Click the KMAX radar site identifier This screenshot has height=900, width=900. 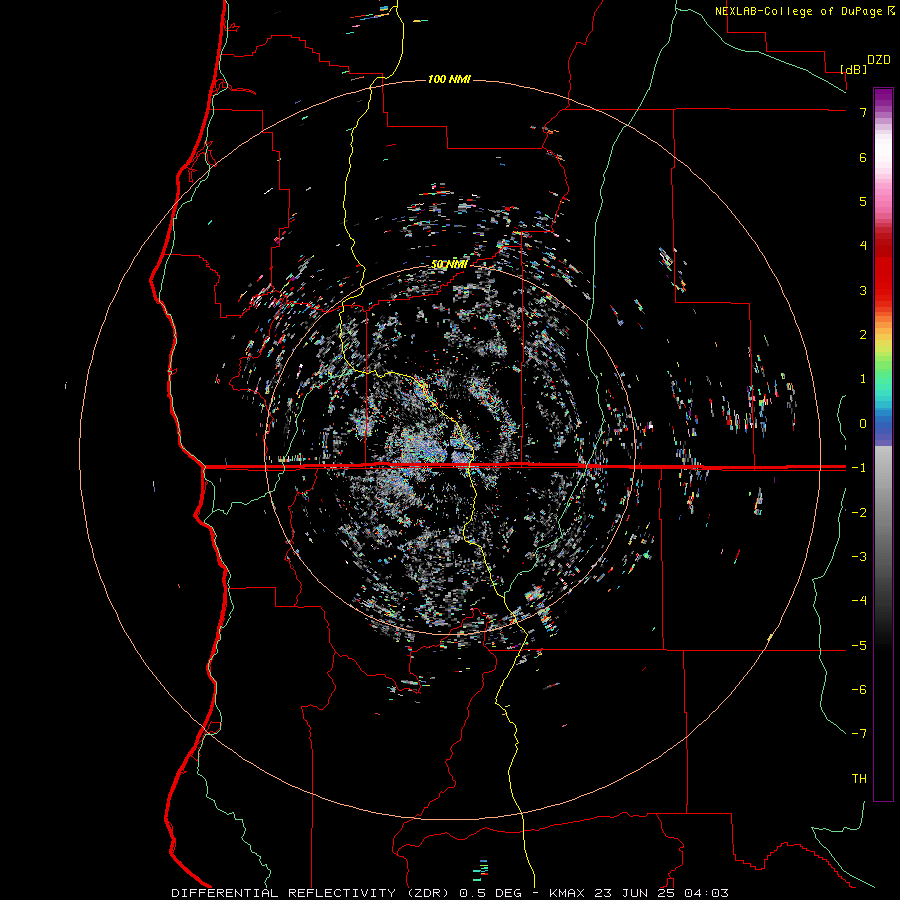[567, 893]
